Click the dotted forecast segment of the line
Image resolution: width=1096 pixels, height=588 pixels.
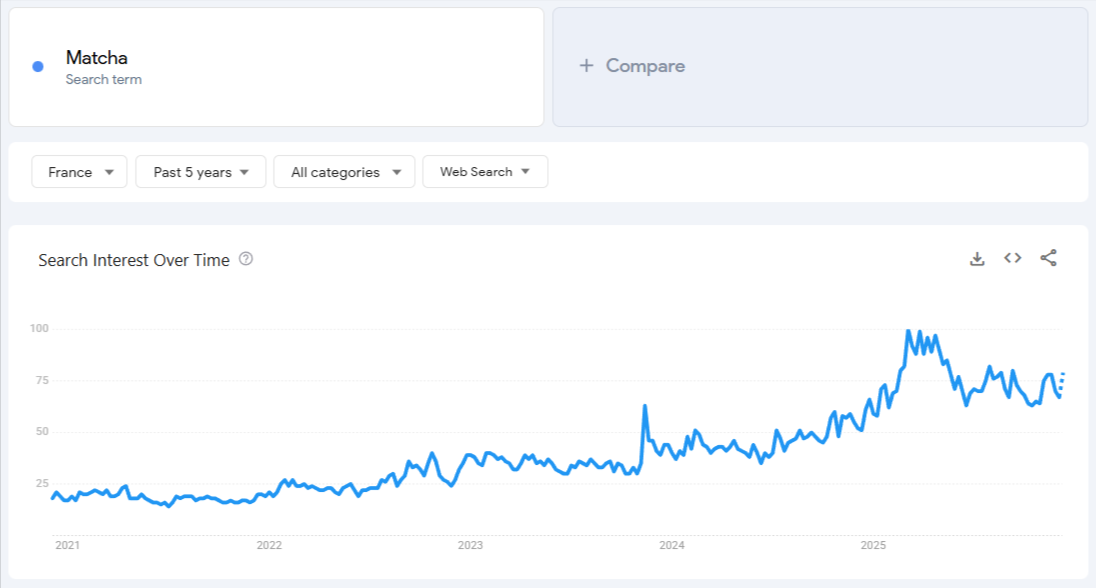(1062, 380)
